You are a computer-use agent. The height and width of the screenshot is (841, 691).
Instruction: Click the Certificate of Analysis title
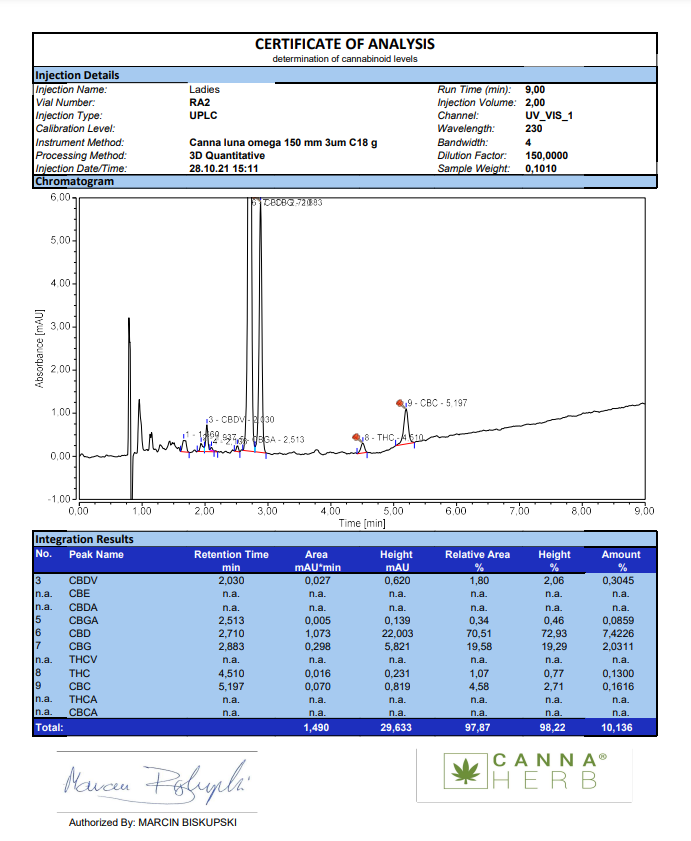click(344, 44)
